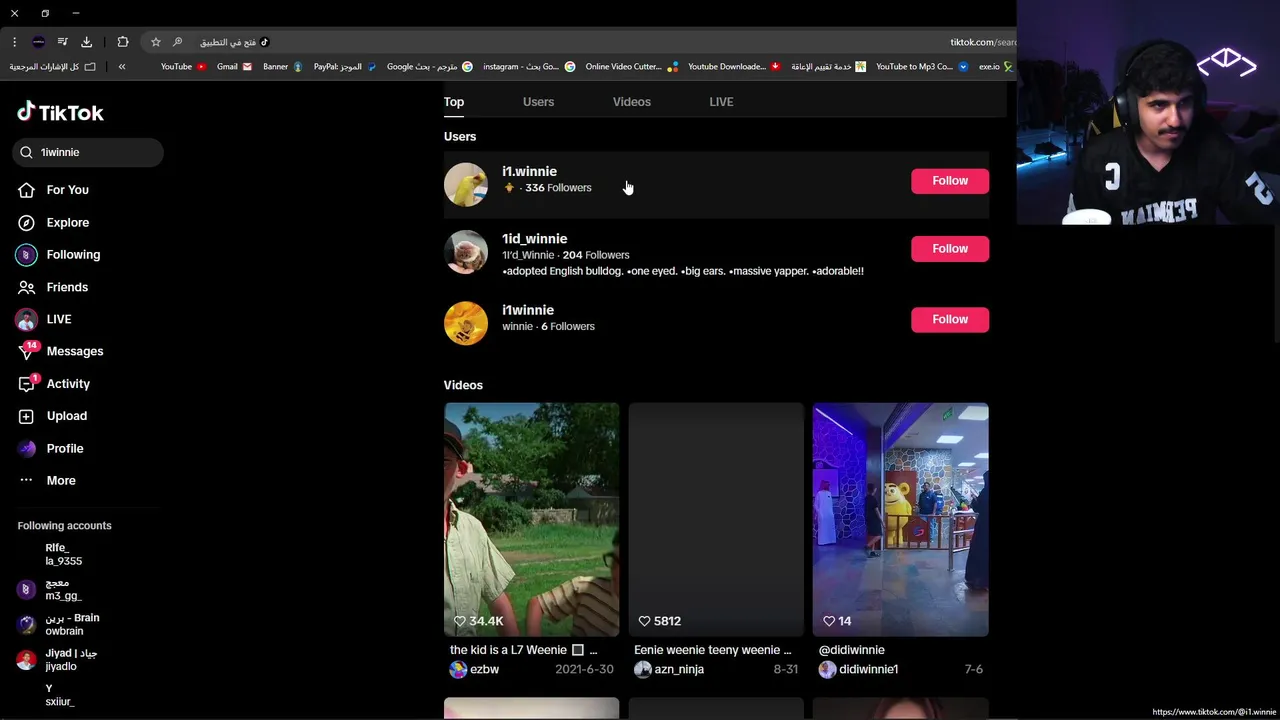Open the browser media control icon
The image size is (1280, 720).
point(62,42)
